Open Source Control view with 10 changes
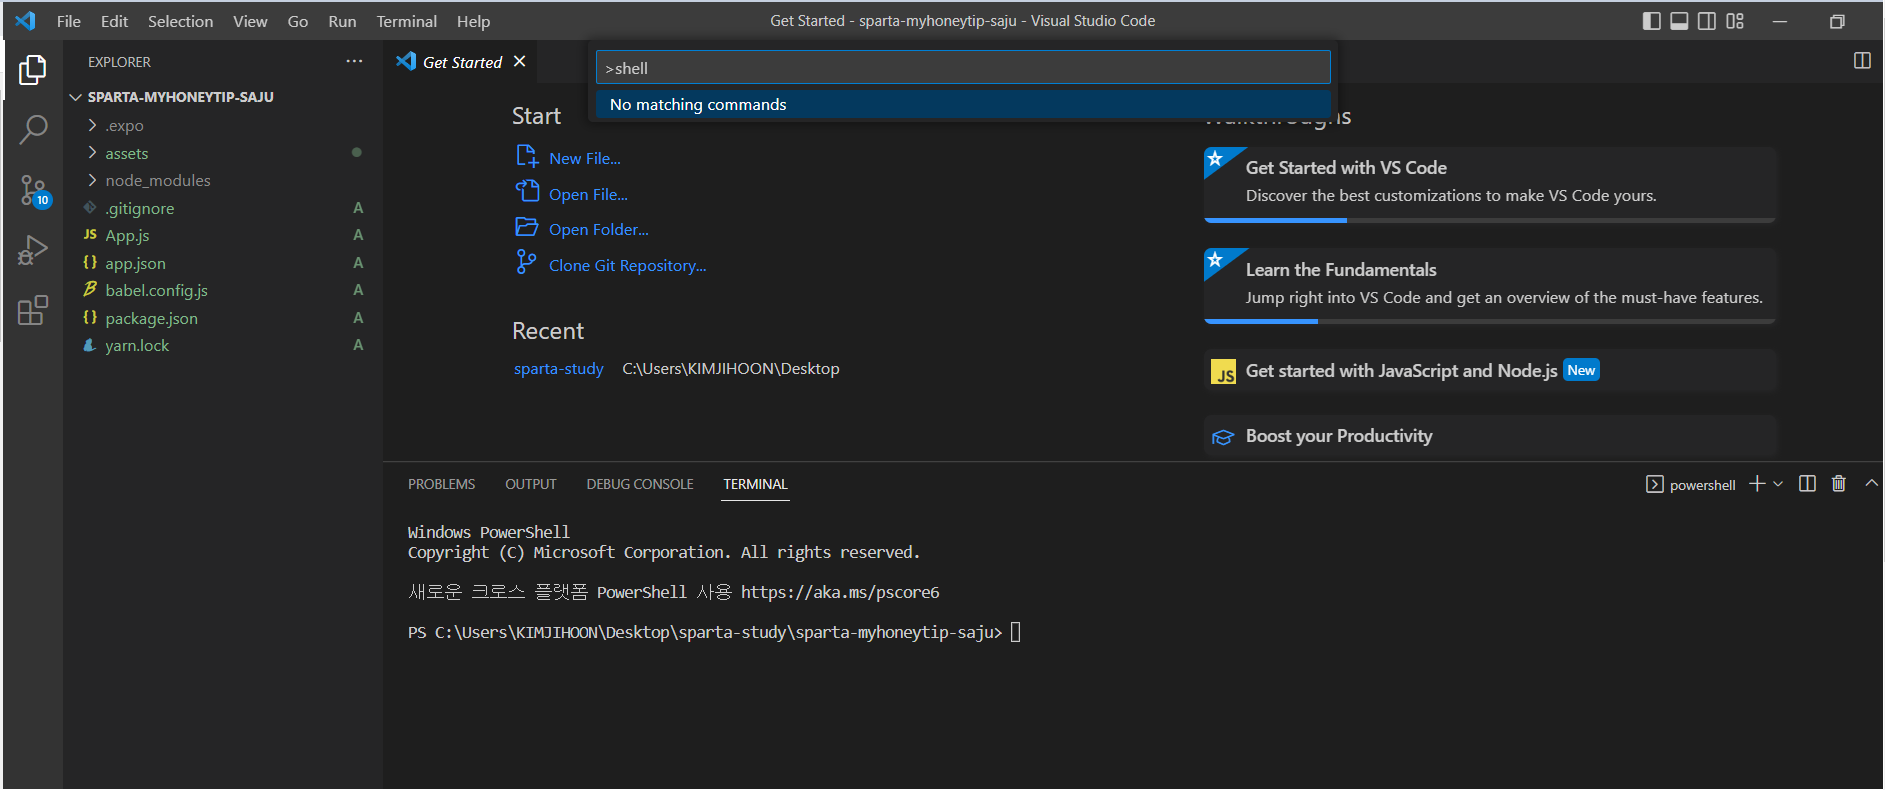 34,190
